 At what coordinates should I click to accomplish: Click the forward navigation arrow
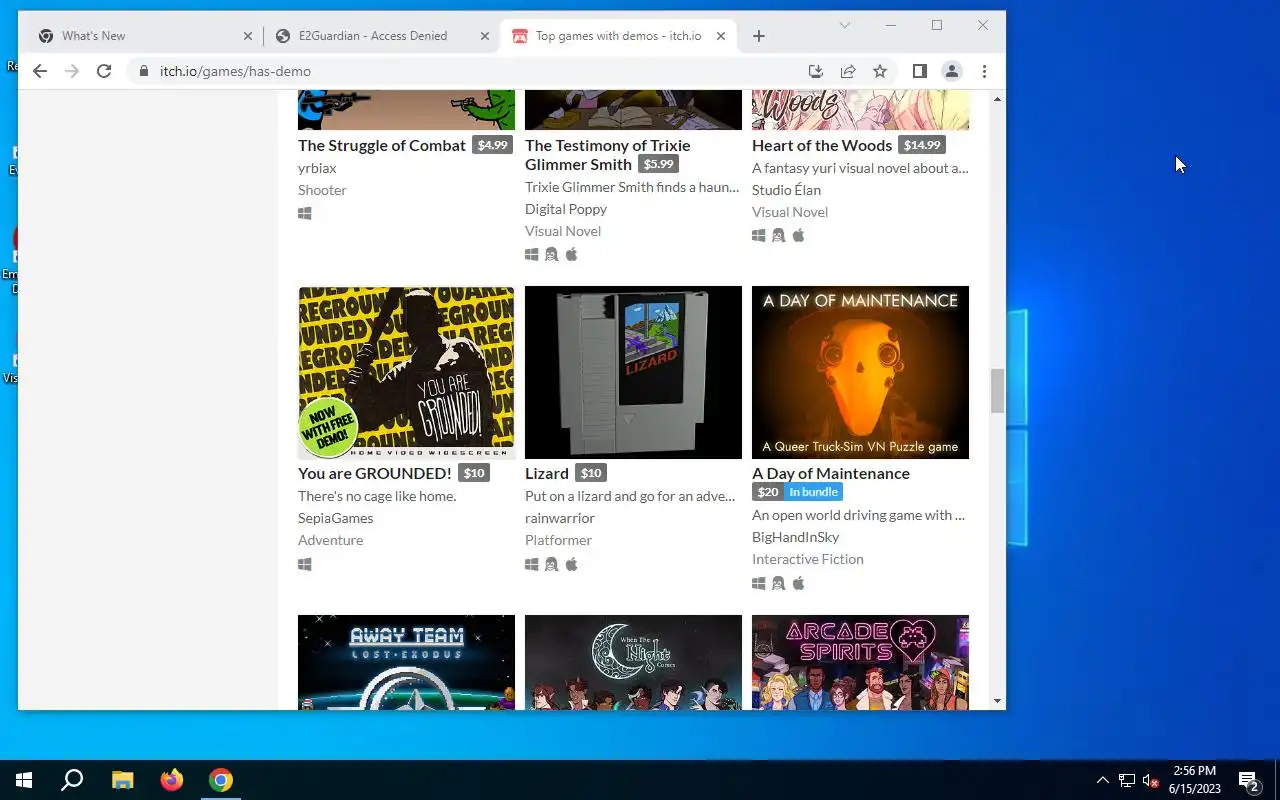(72, 71)
